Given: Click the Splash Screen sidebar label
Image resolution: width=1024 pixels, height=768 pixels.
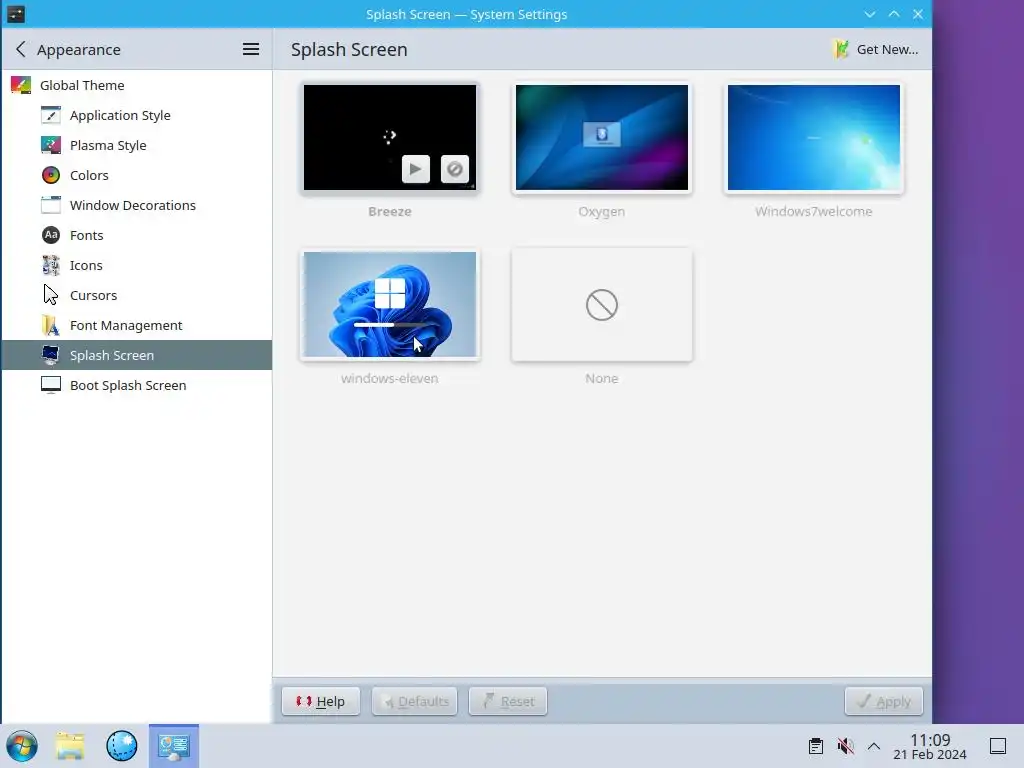Looking at the screenshot, I should 112,355.
